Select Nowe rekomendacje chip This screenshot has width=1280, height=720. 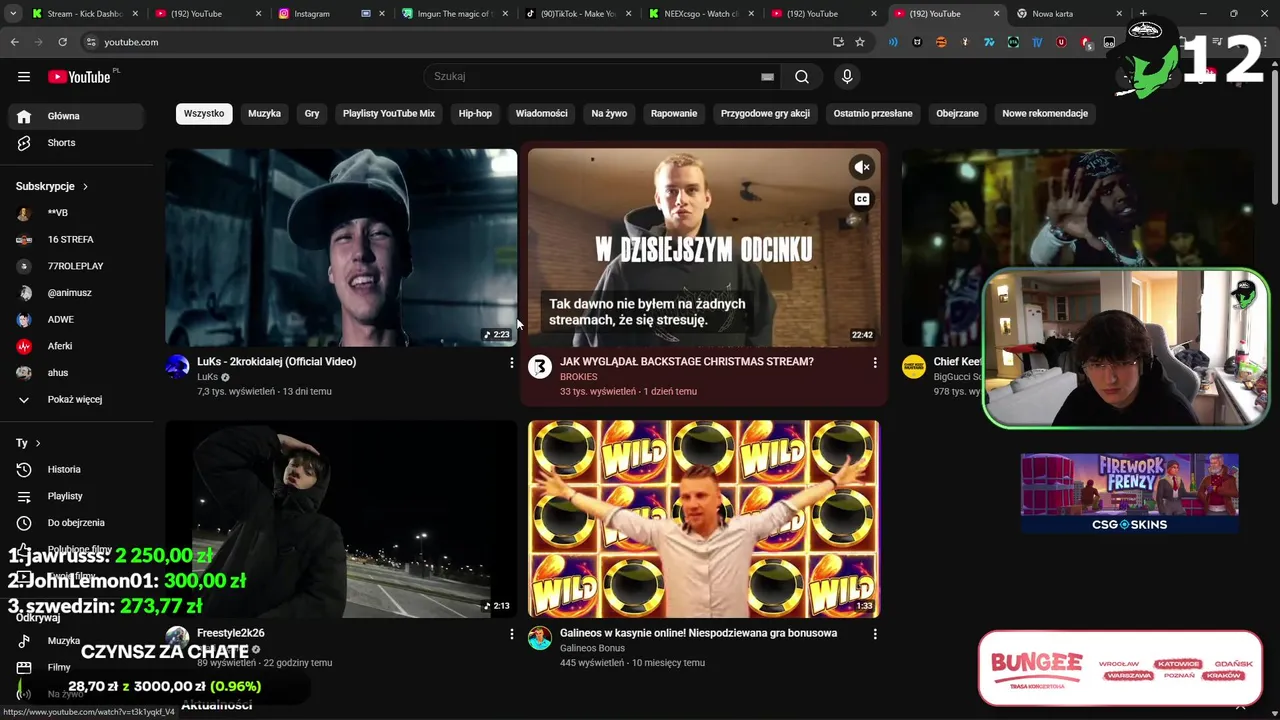tap(1045, 114)
